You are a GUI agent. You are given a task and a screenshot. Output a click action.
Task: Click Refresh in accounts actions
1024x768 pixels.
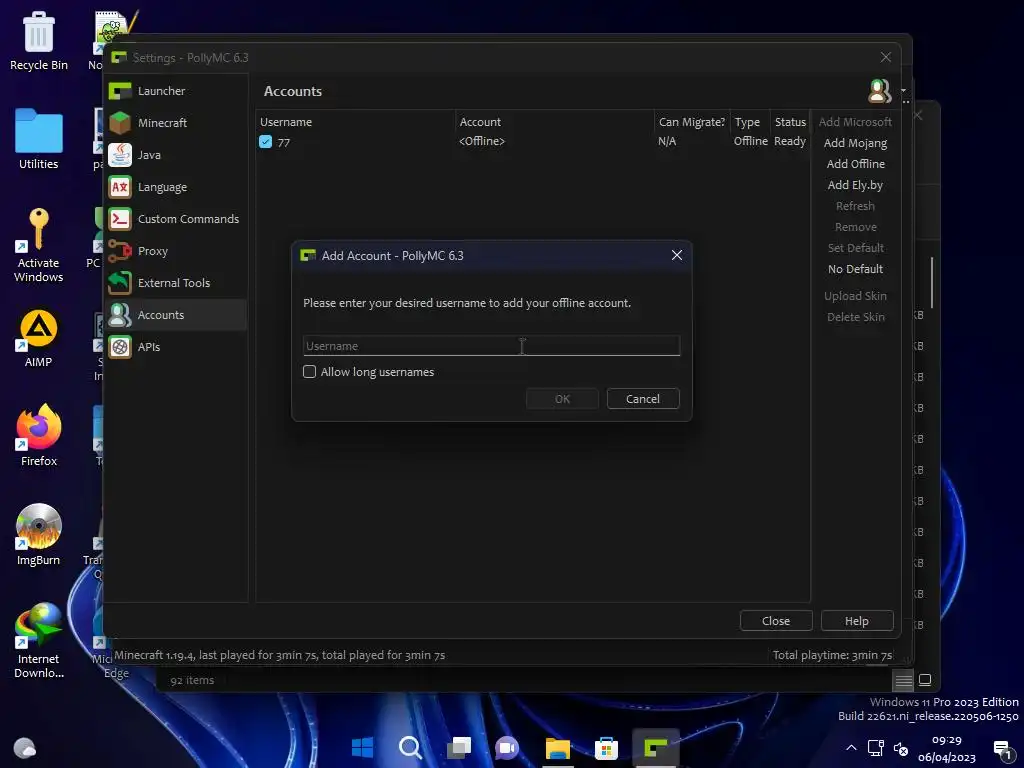[855, 206]
